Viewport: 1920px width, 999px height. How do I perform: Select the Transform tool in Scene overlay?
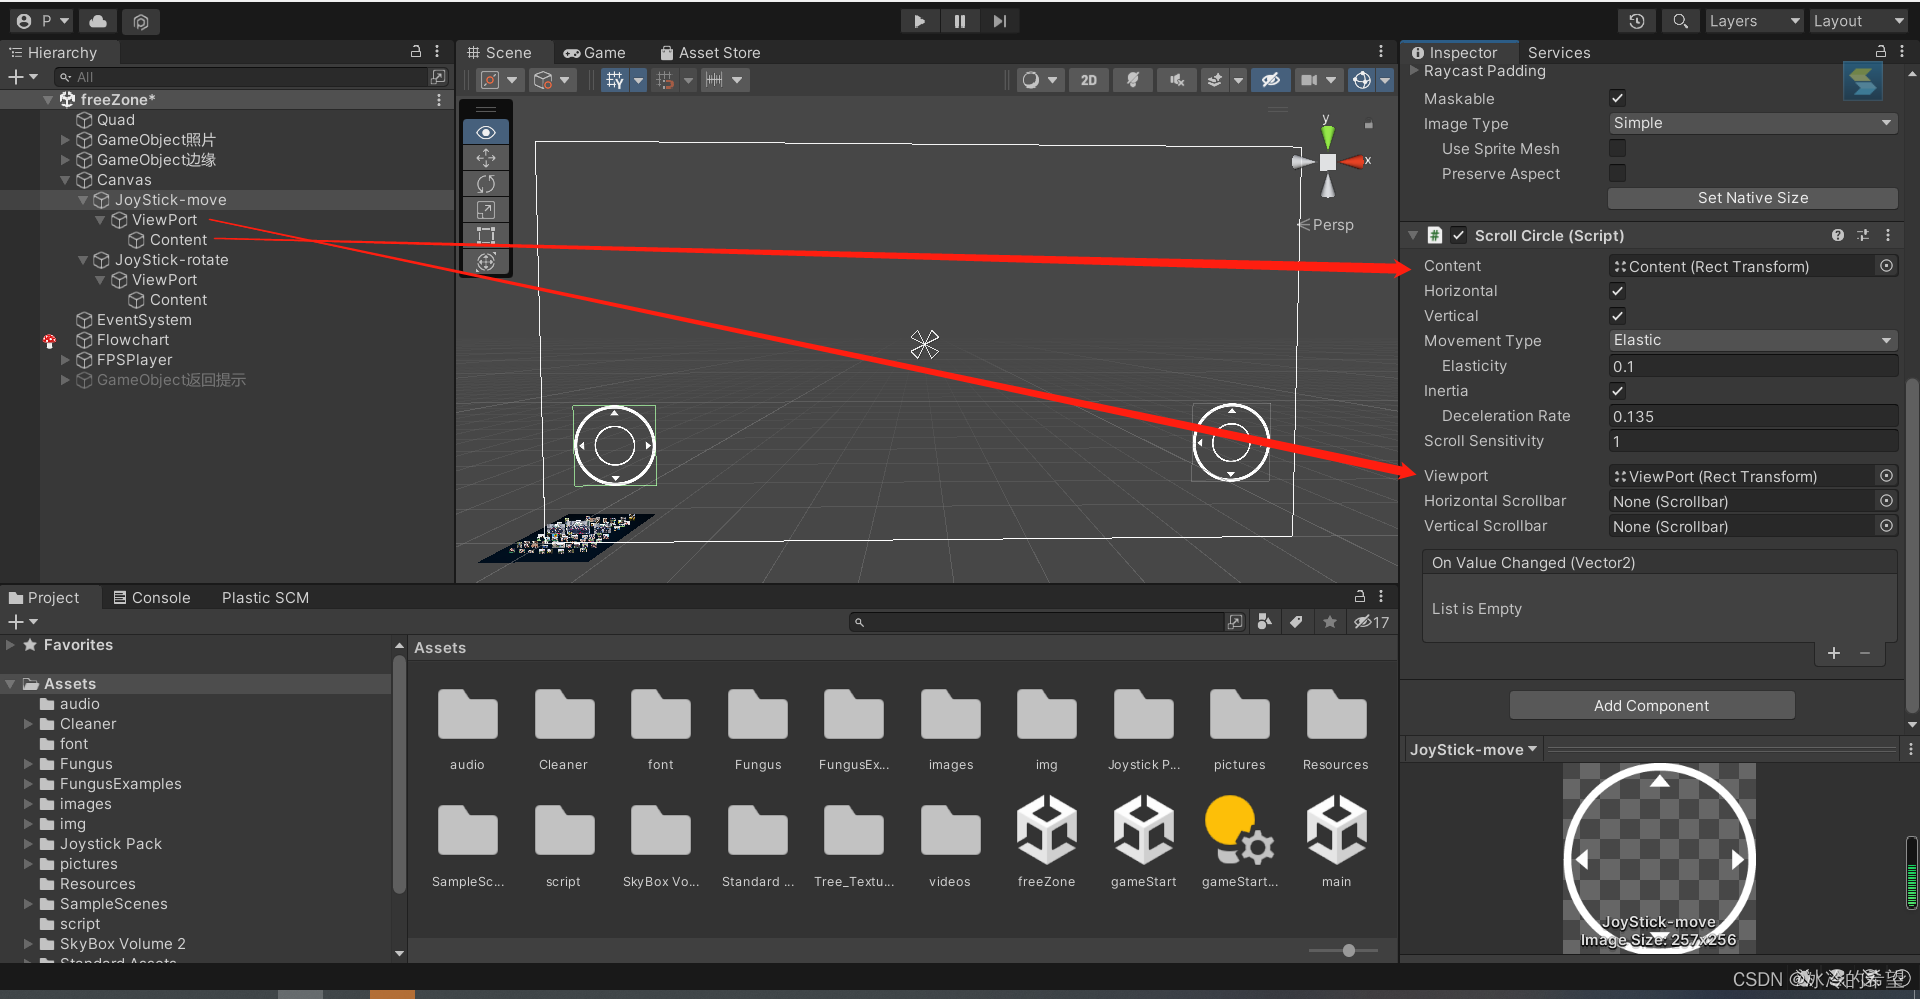point(486,262)
